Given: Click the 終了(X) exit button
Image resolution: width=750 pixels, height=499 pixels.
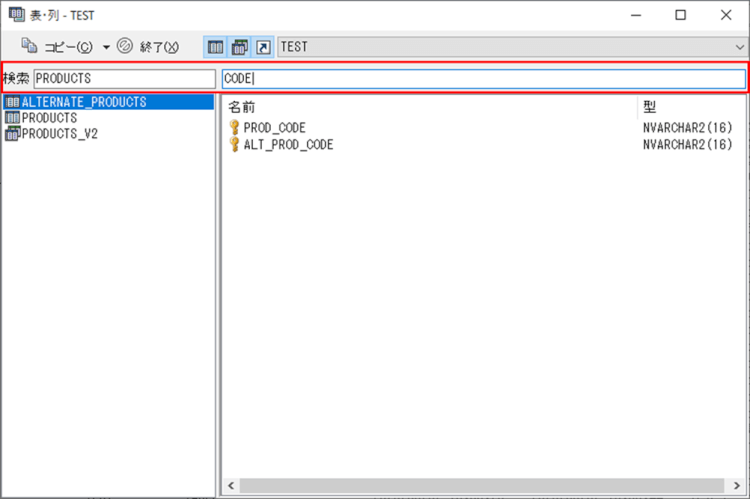Looking at the screenshot, I should [x=148, y=46].
